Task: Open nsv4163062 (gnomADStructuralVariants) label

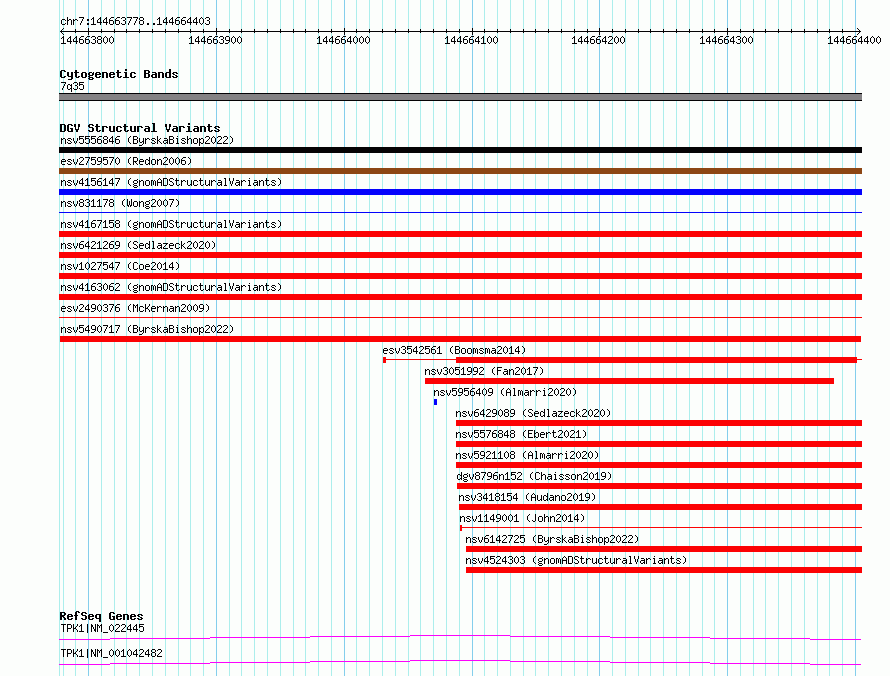Action: 171,287
